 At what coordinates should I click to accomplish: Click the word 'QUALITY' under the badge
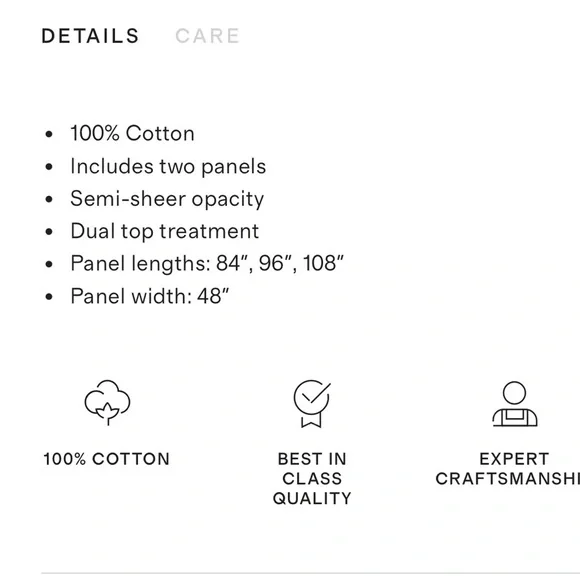tap(312, 498)
